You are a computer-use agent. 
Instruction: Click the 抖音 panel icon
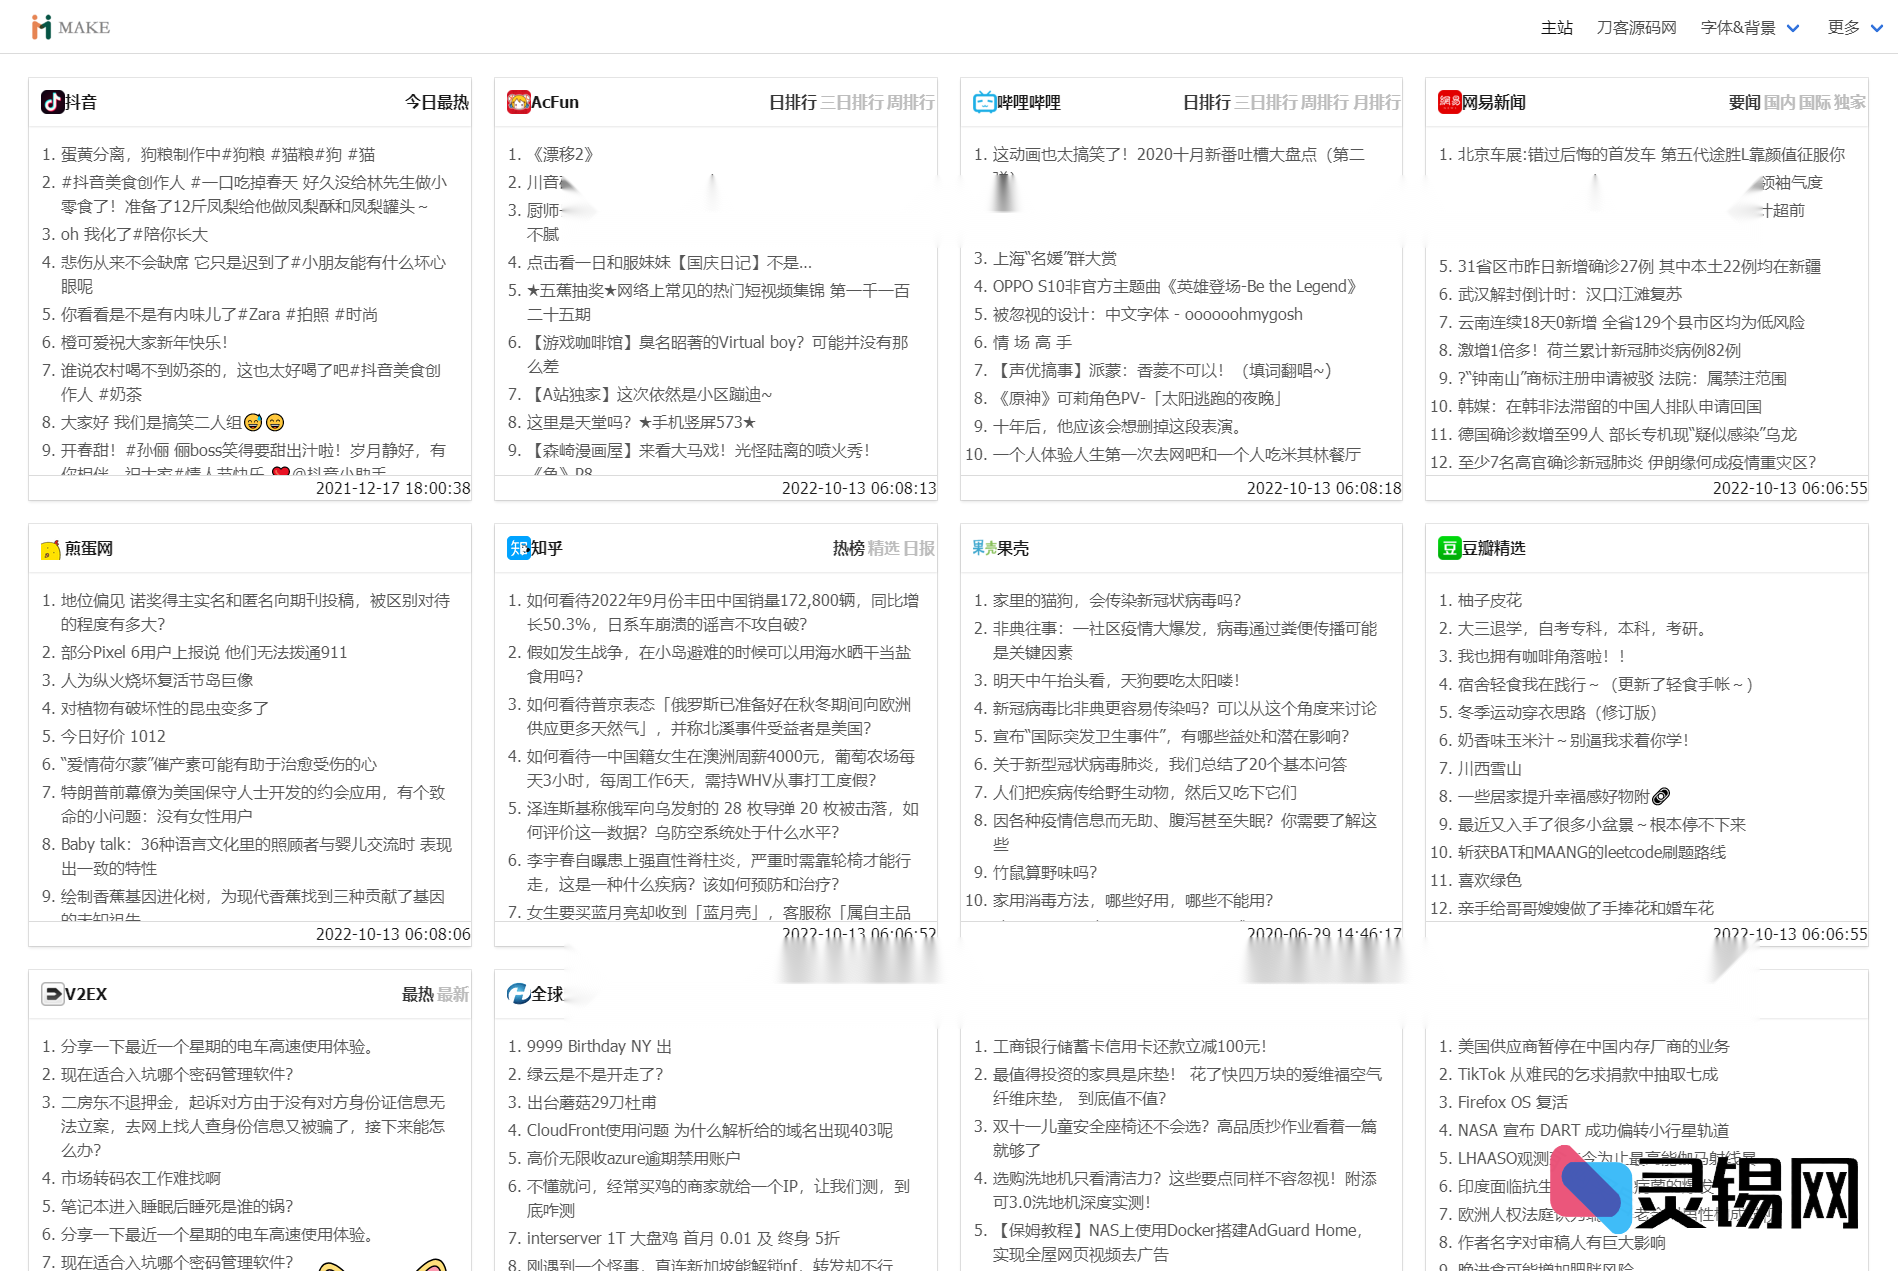click(54, 101)
